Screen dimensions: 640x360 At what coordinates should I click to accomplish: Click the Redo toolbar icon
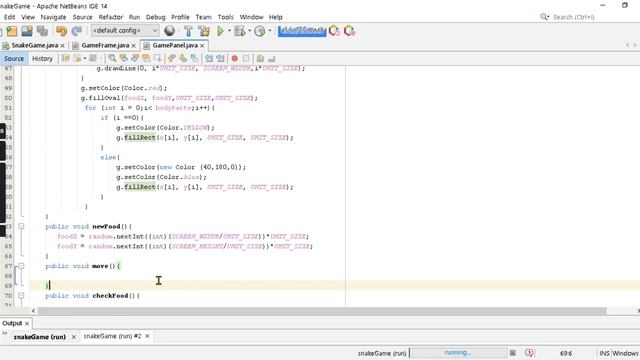[77, 31]
